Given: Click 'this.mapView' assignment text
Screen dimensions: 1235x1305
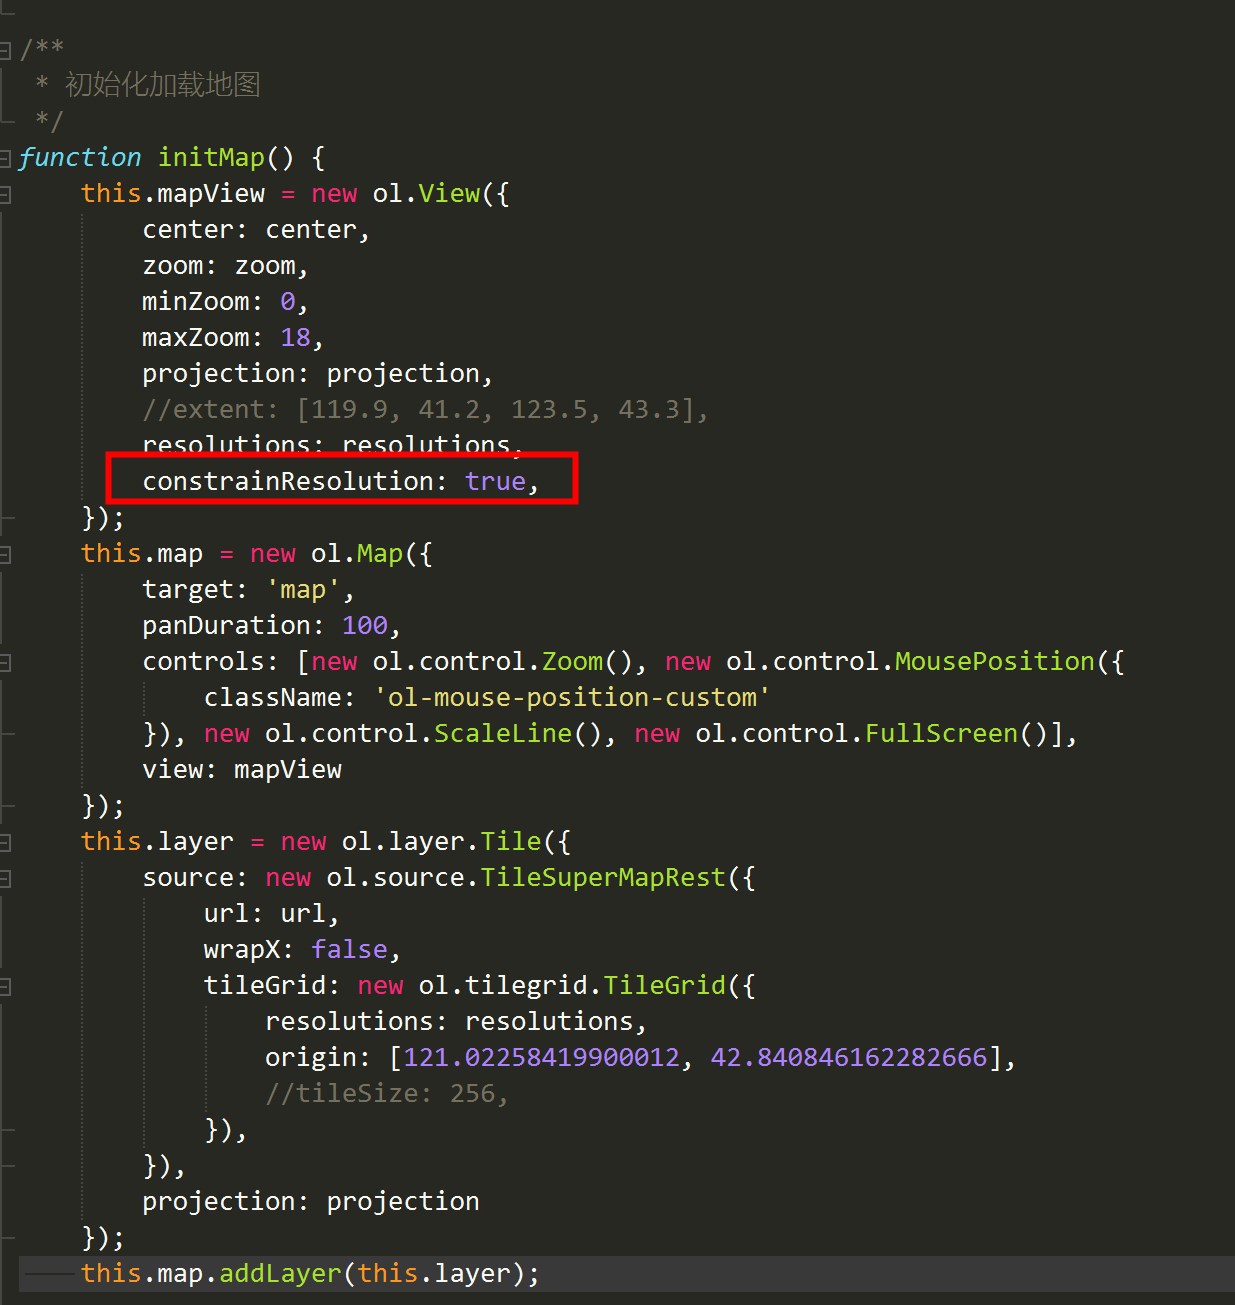Looking at the screenshot, I should [x=173, y=193].
